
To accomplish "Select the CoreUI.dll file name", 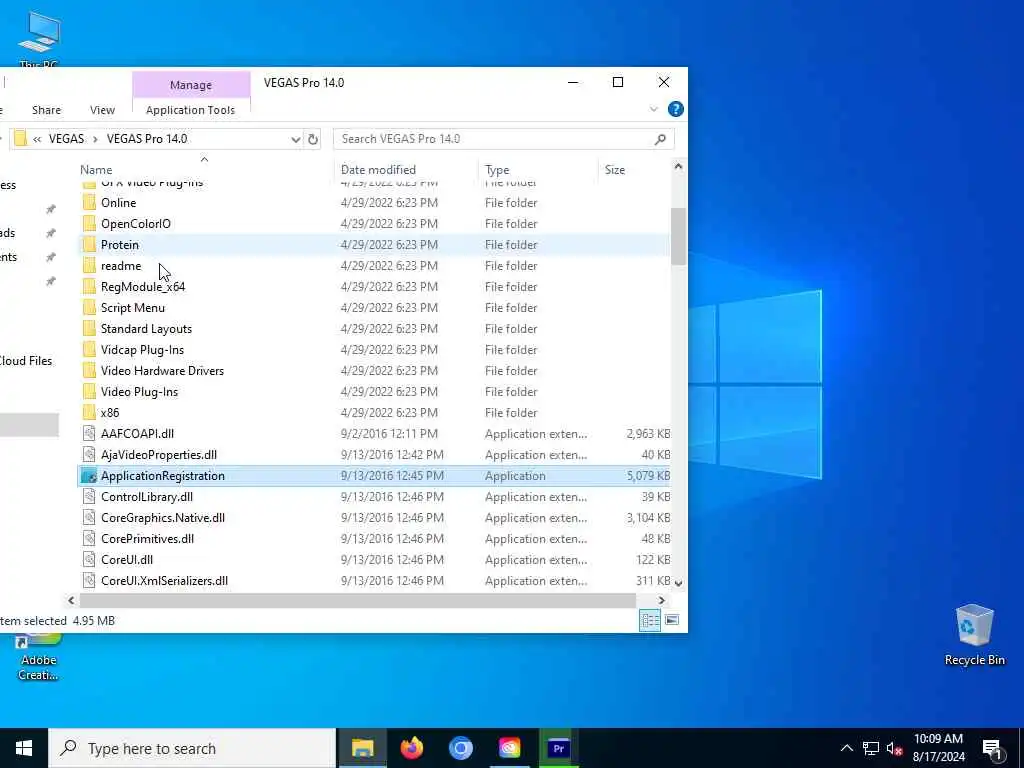I will tap(127, 560).
